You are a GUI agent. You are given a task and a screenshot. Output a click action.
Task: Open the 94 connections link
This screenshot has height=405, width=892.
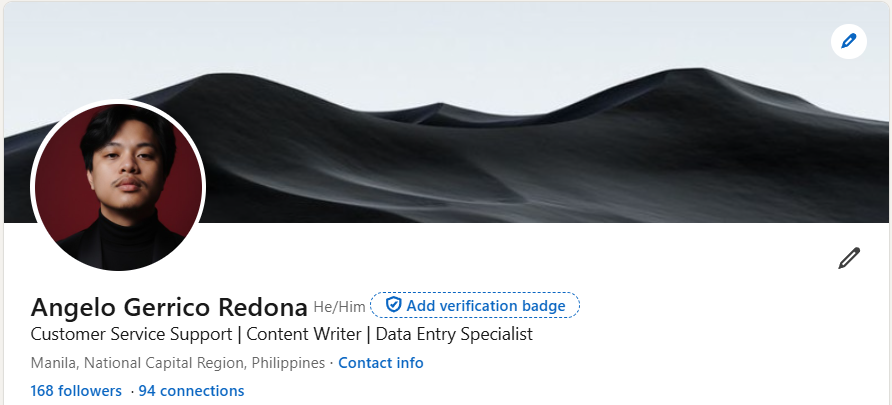coord(191,391)
